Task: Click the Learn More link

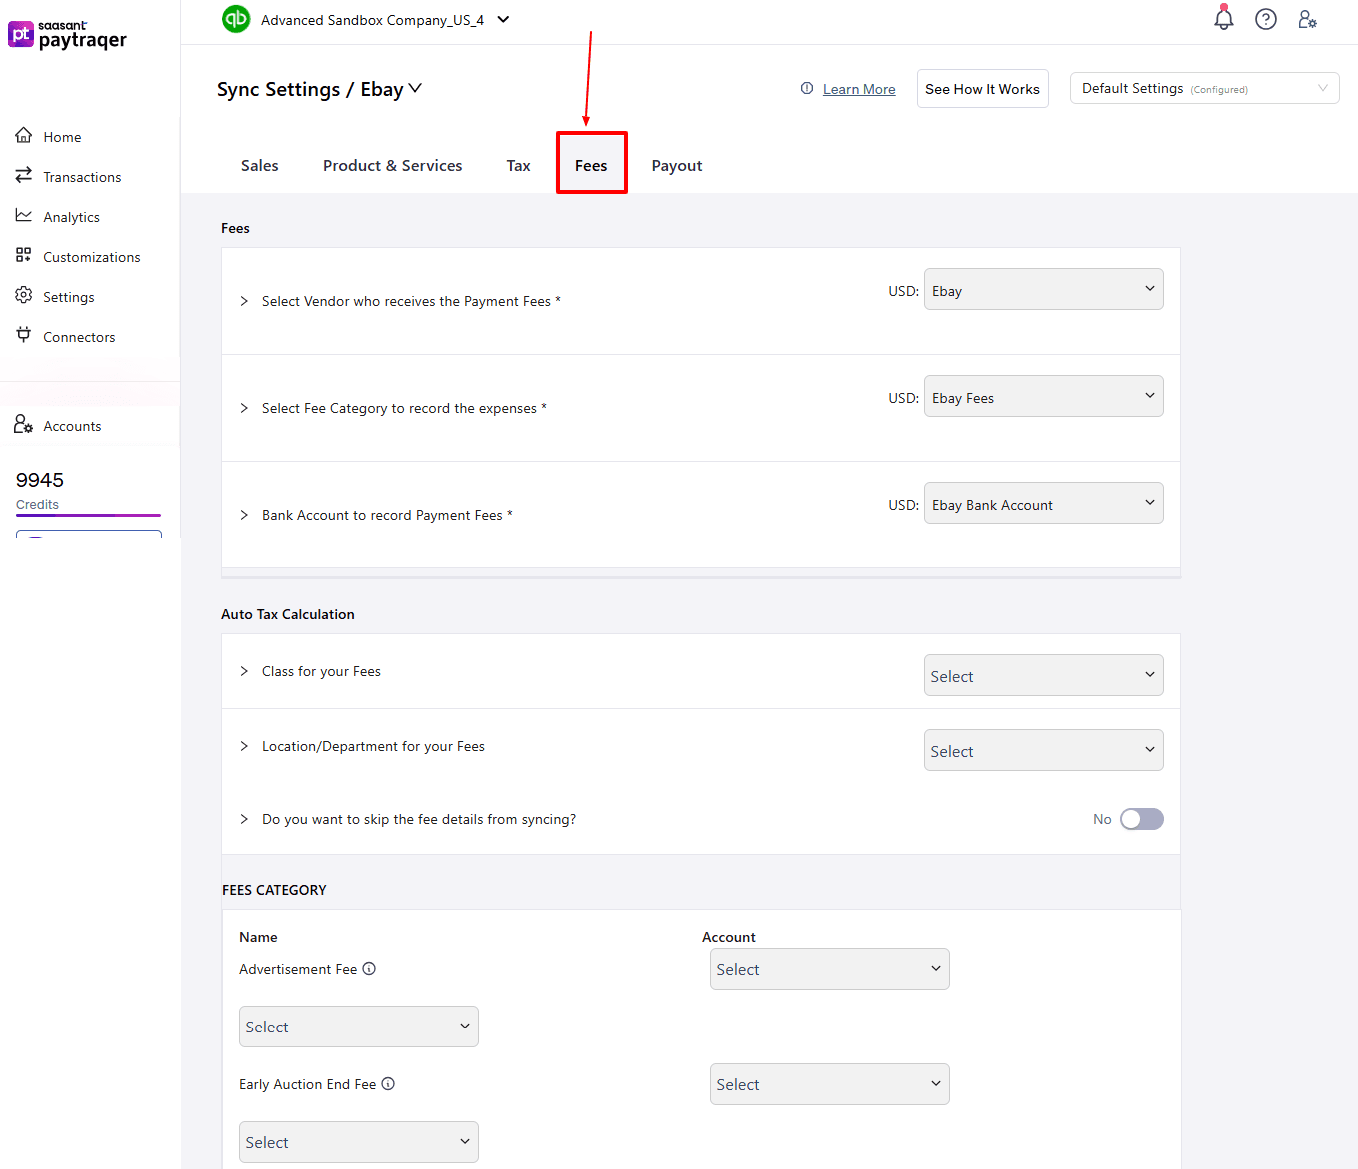Action: tap(859, 89)
